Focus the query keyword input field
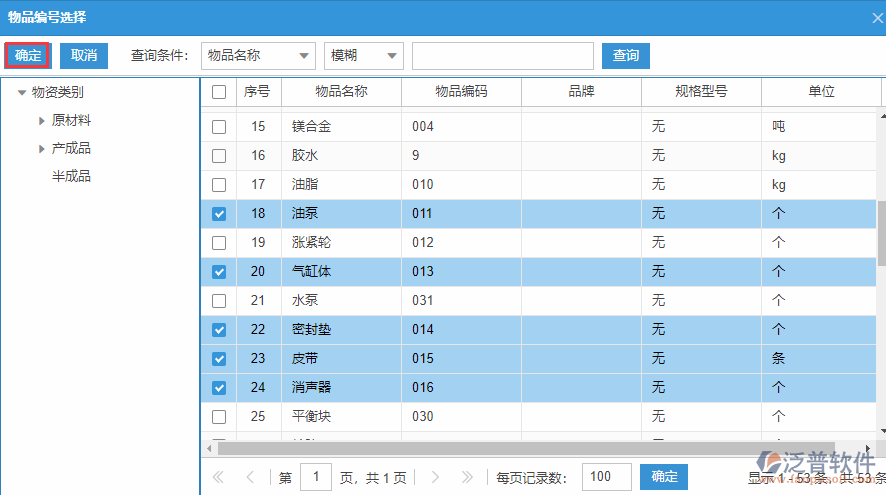Image resolution: width=886 pixels, height=495 pixels. click(x=503, y=55)
